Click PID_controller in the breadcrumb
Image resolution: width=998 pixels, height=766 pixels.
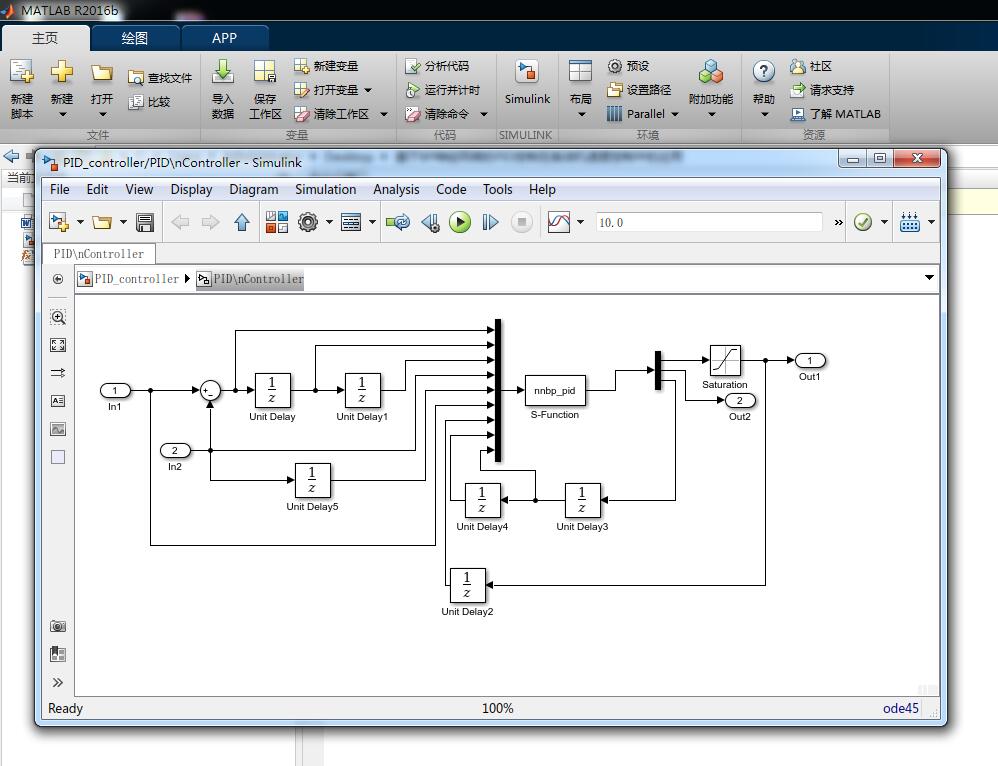[x=136, y=279]
